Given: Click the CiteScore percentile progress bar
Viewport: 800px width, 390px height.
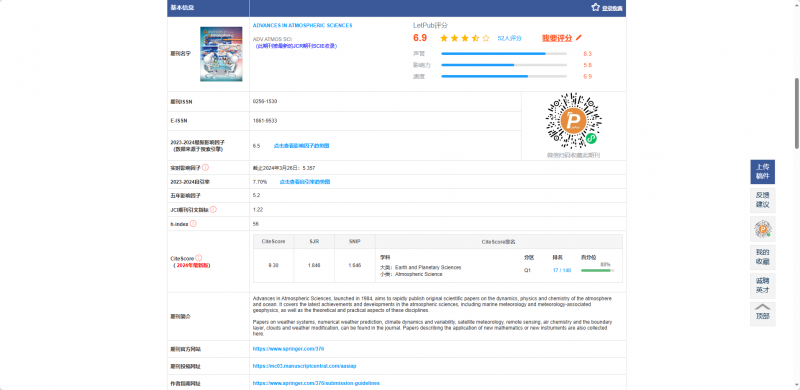Looking at the screenshot, I should coord(597,271).
